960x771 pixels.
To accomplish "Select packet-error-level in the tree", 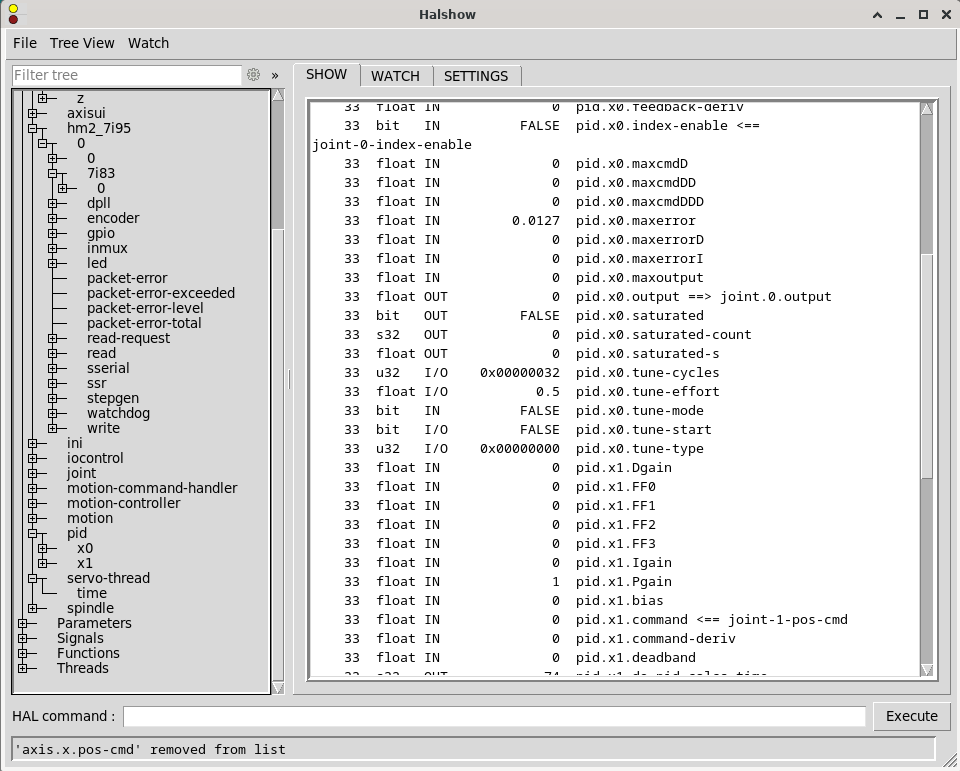I will point(145,308).
